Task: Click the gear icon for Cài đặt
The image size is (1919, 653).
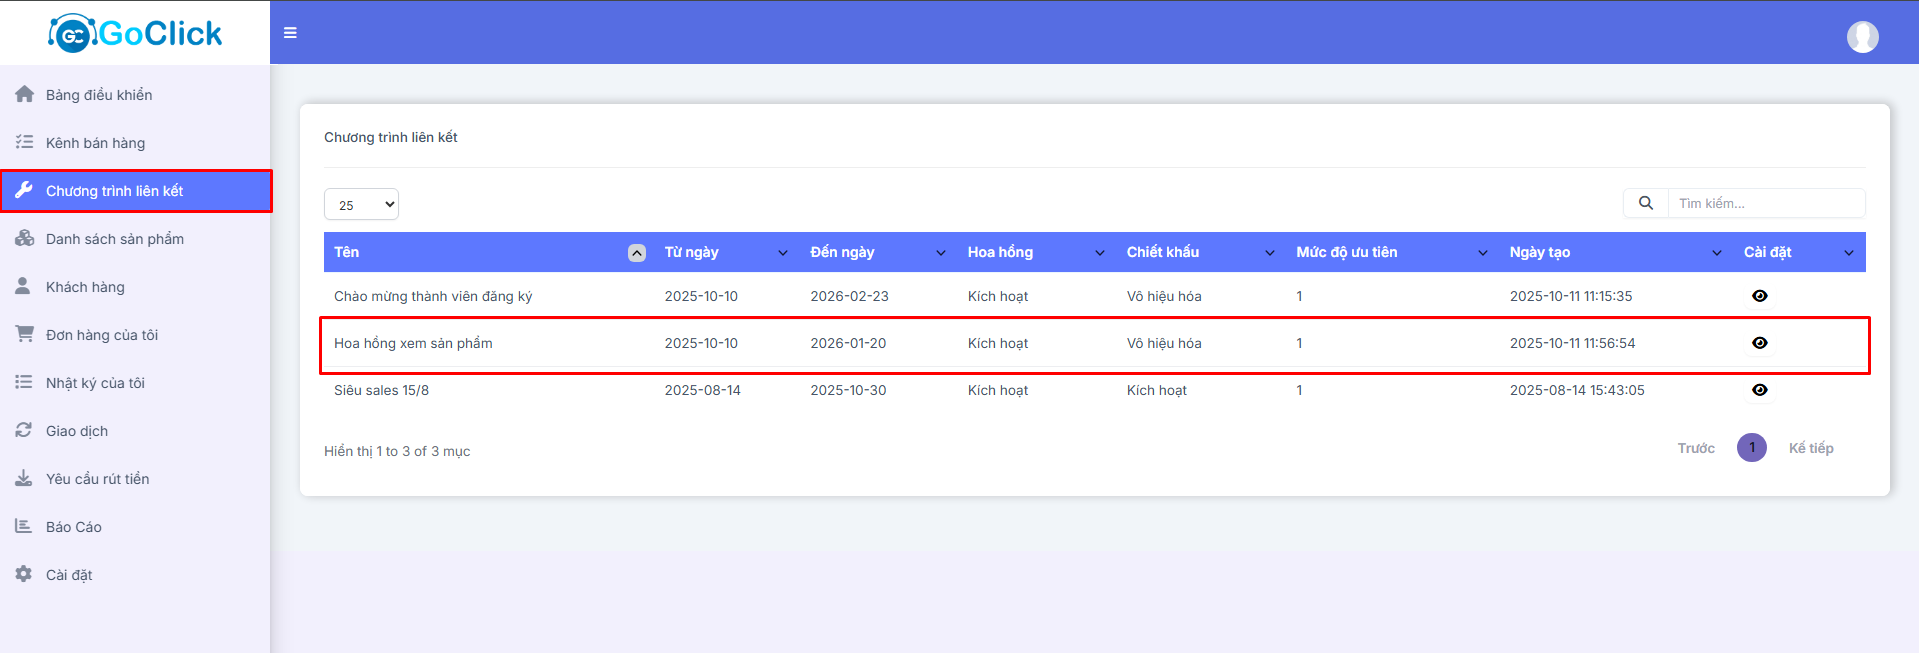Action: [24, 574]
